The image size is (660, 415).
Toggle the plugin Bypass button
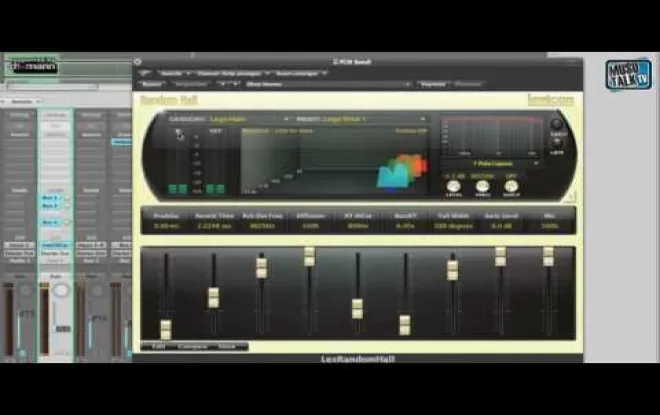click(x=152, y=84)
